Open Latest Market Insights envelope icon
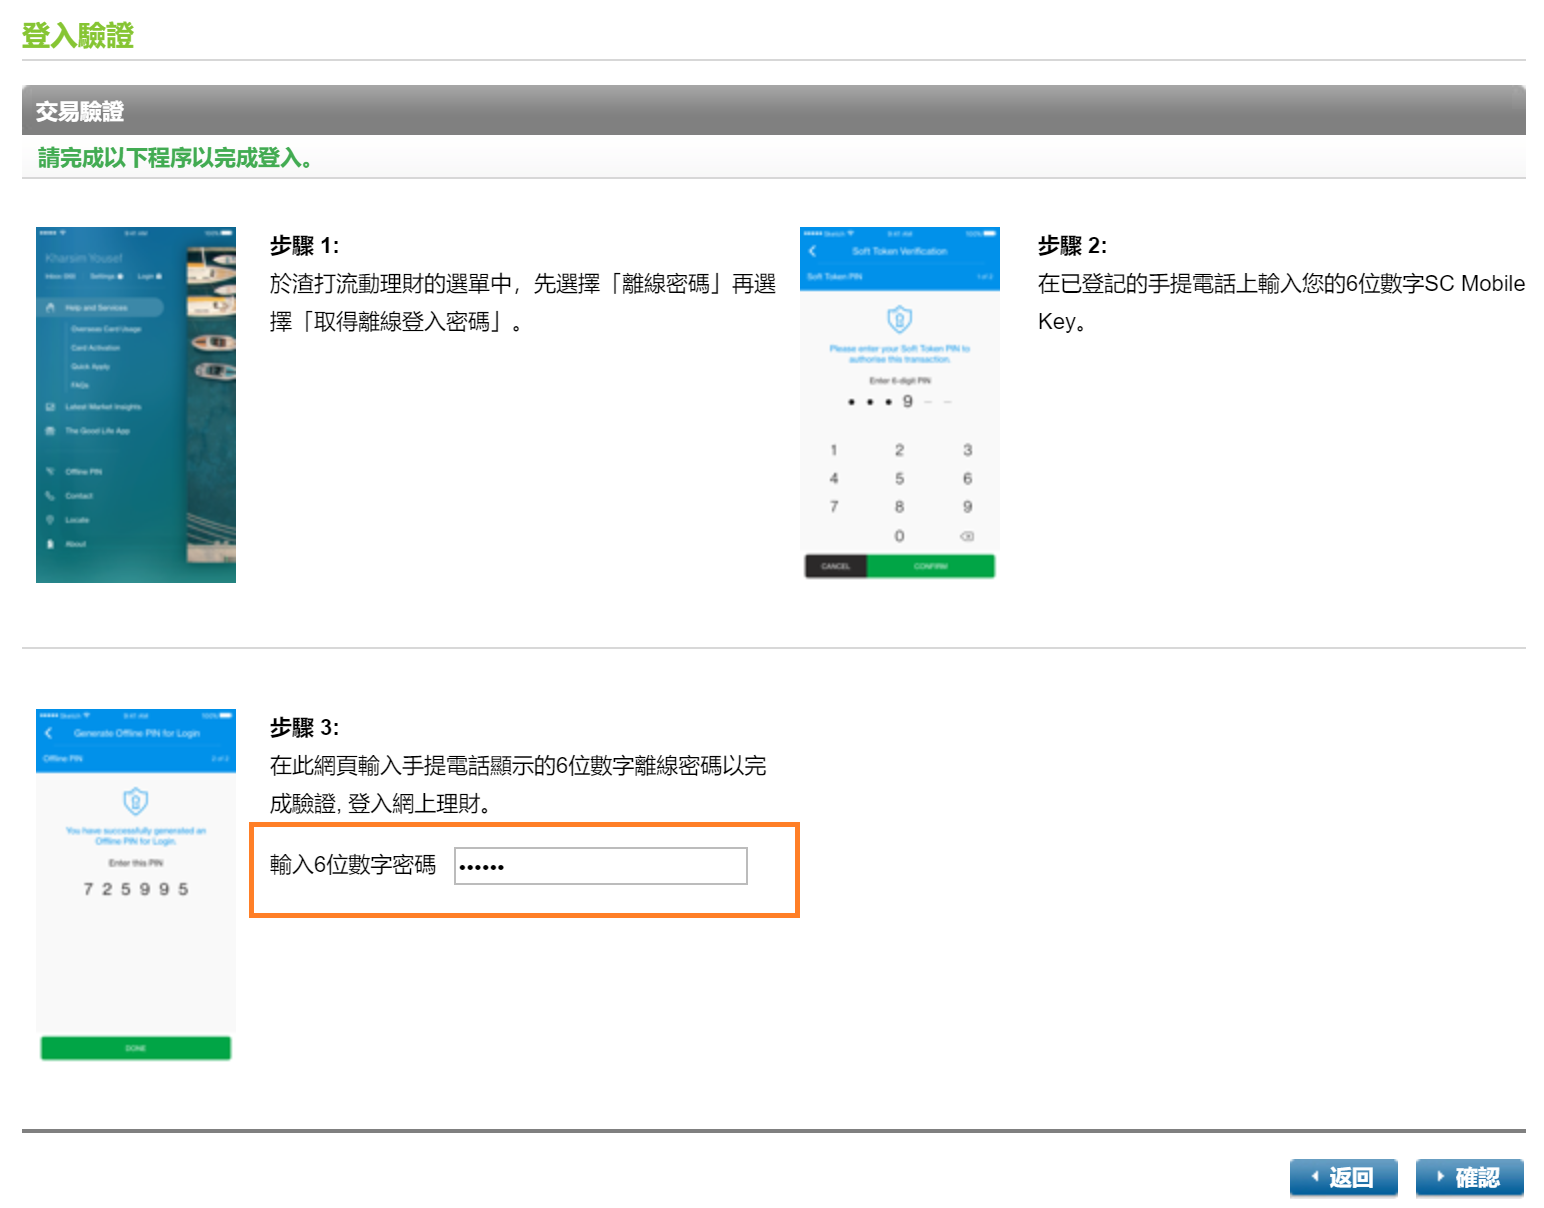This screenshot has height=1208, width=1544. click(x=50, y=407)
